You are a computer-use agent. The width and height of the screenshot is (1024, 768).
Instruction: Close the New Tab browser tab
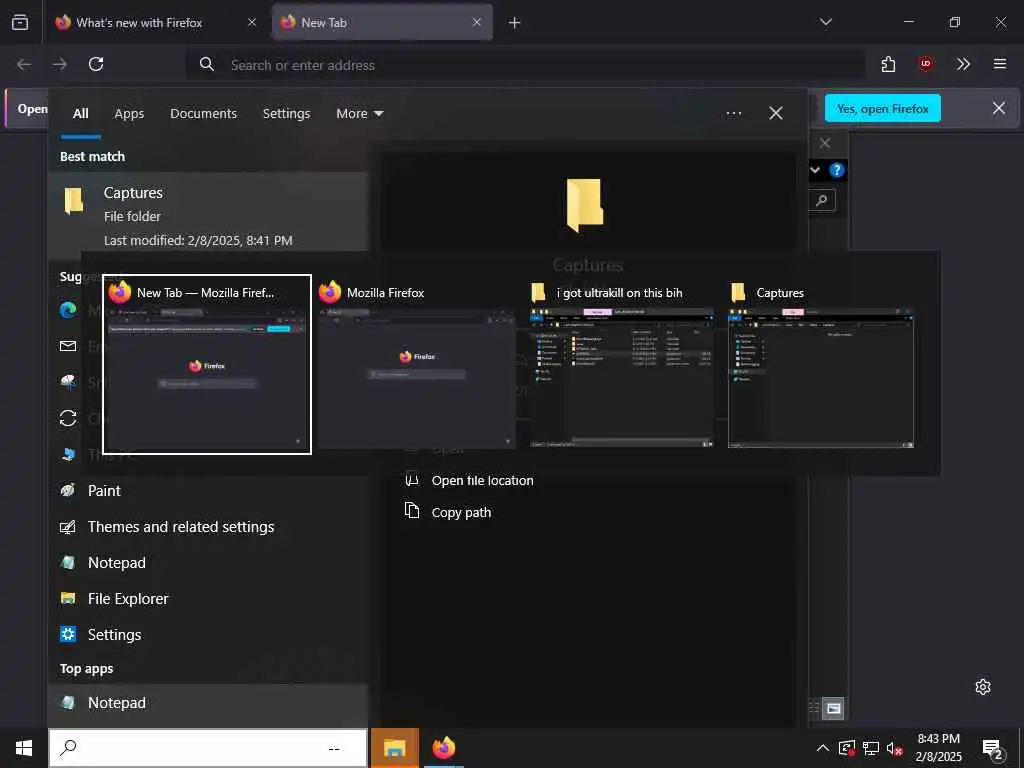pos(477,22)
